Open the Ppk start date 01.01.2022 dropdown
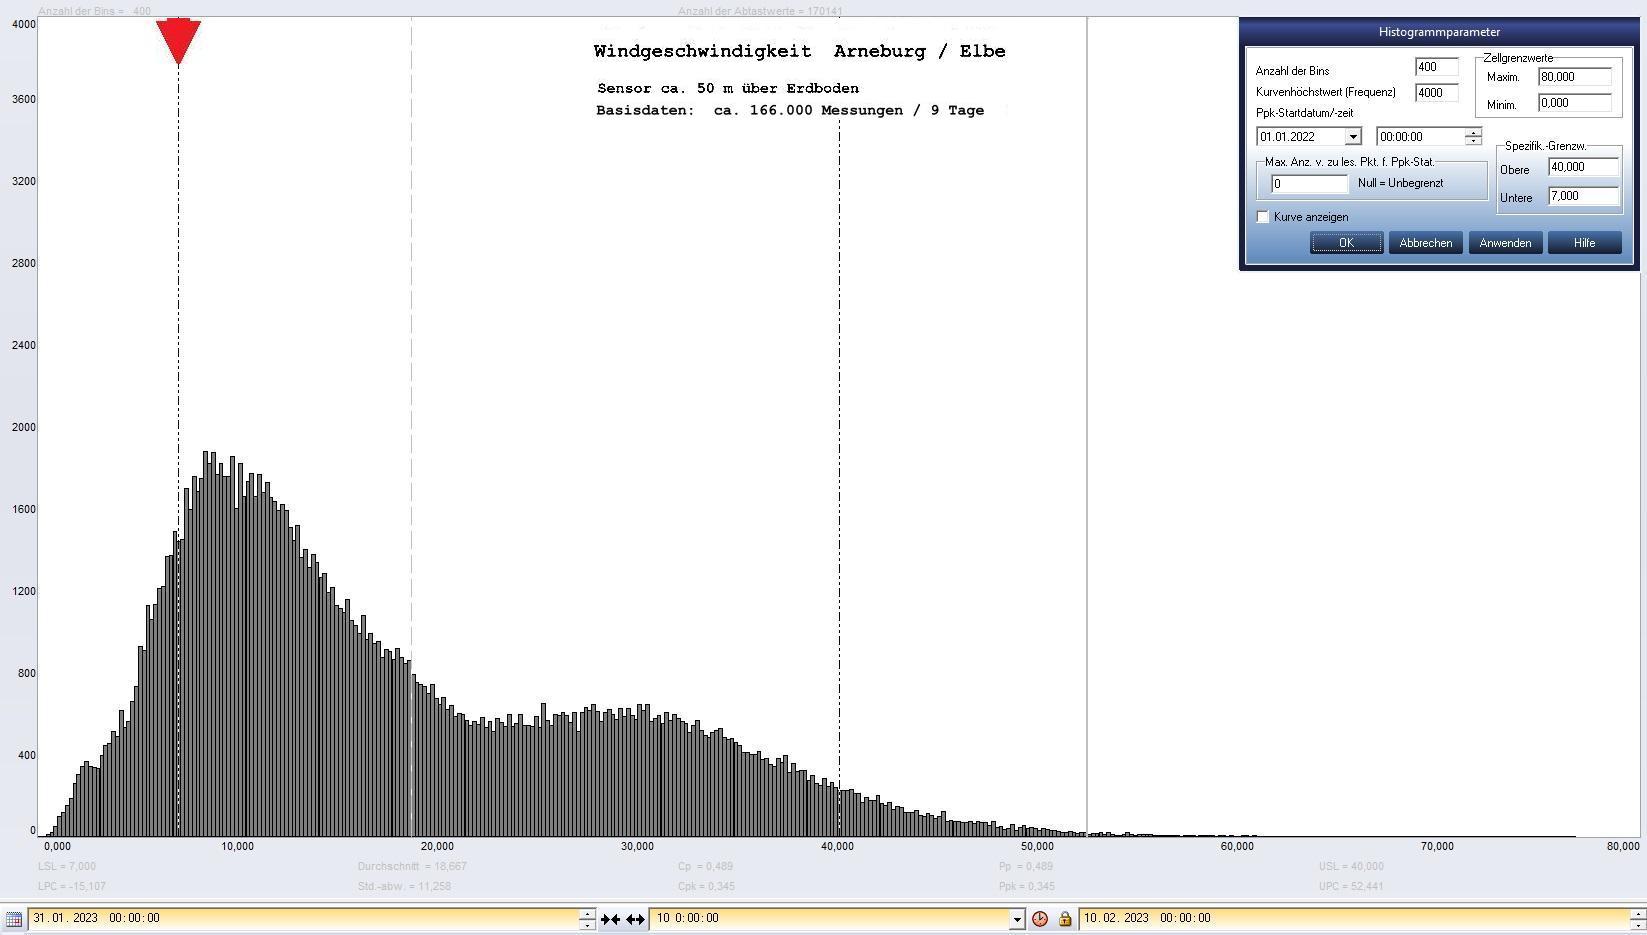The height and width of the screenshot is (935, 1647). tap(1353, 137)
